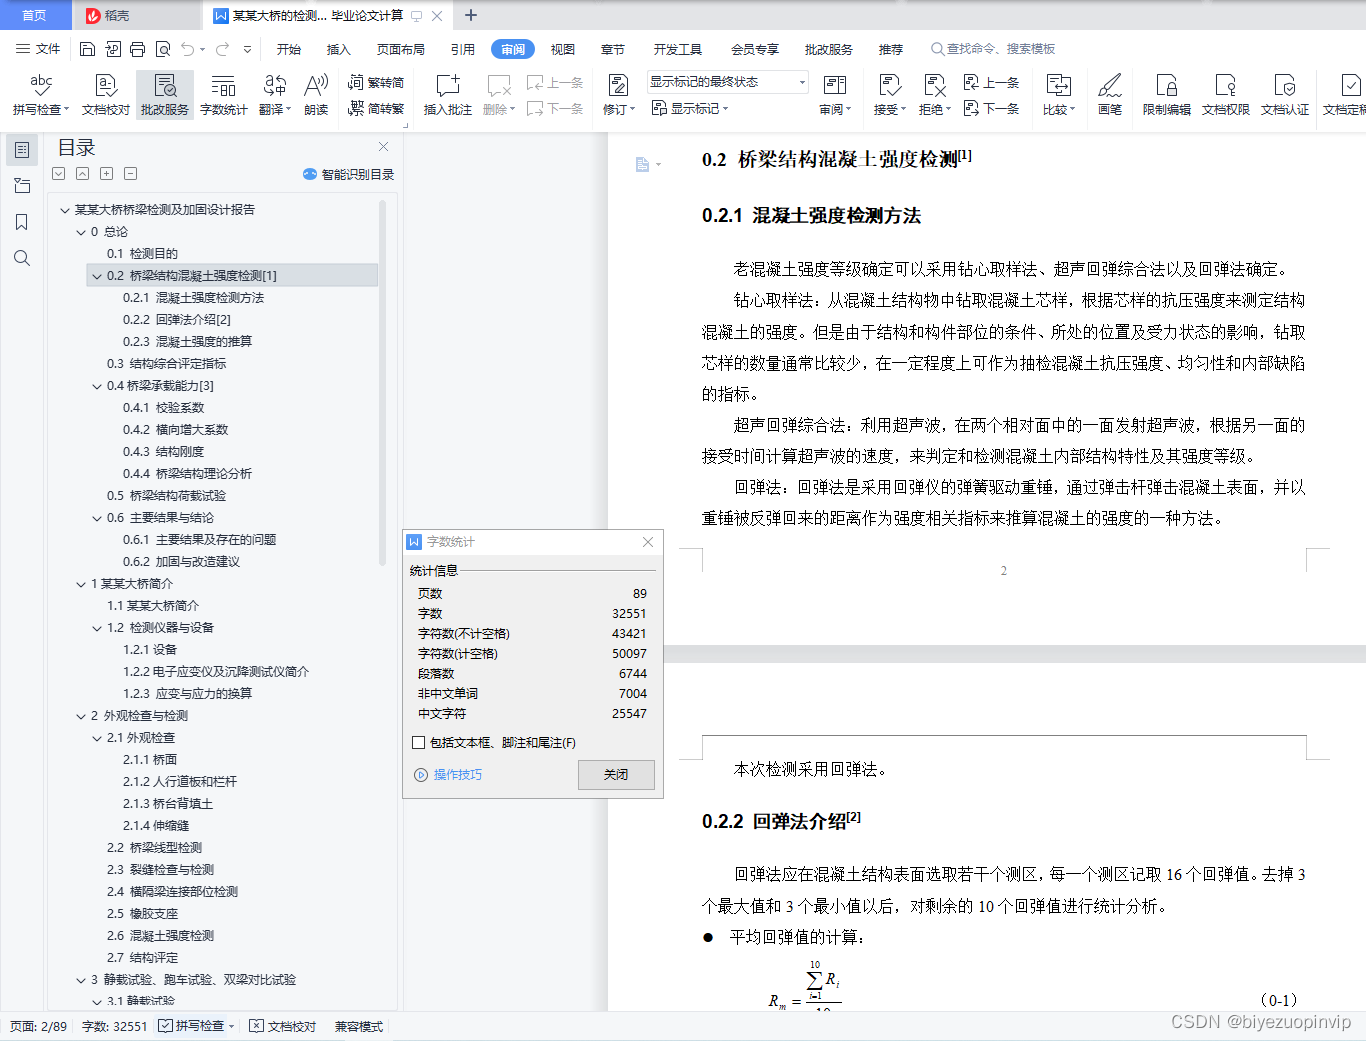This screenshot has height=1041, width=1366.
Task: Open the 批改服务 ribbon tool
Action: point(165,95)
